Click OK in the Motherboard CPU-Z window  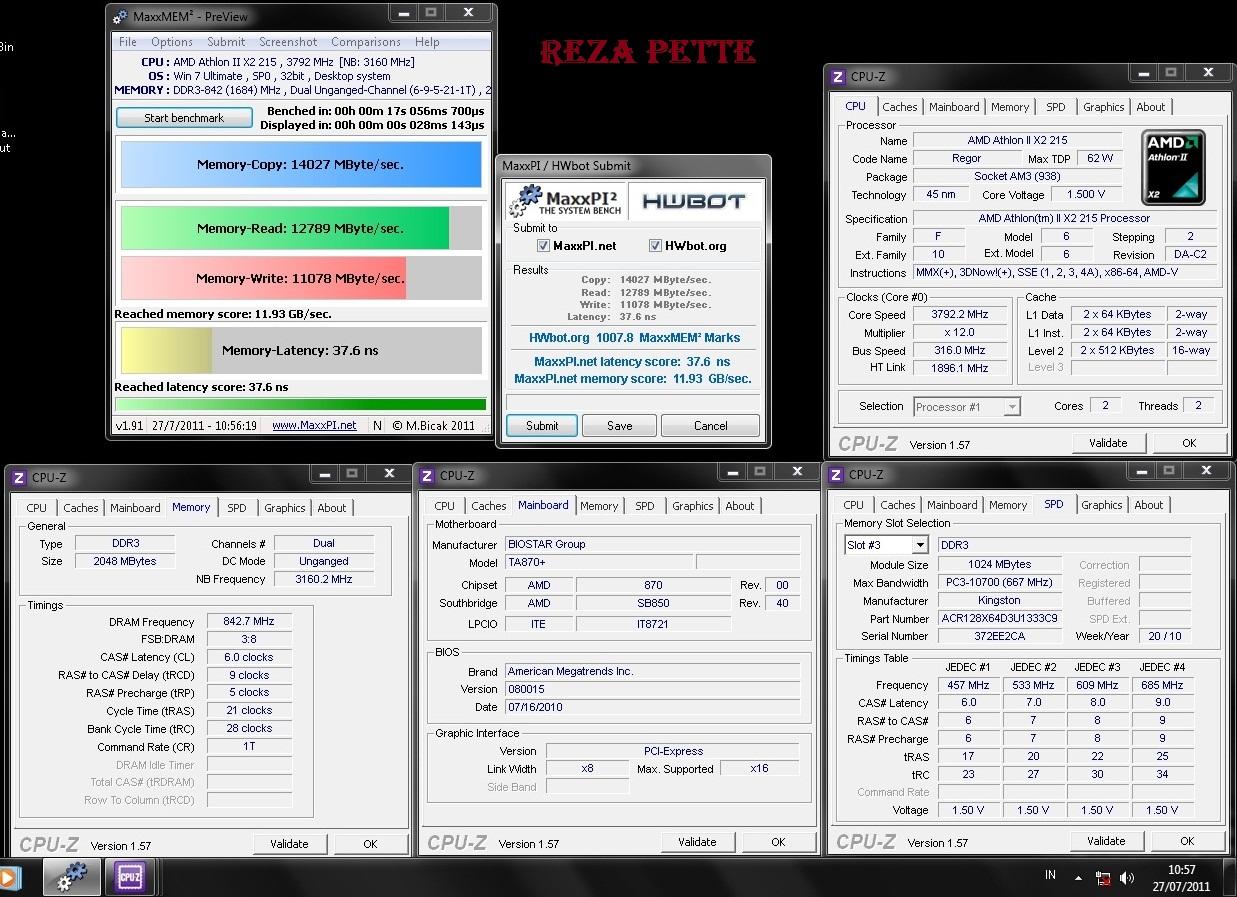[778, 842]
